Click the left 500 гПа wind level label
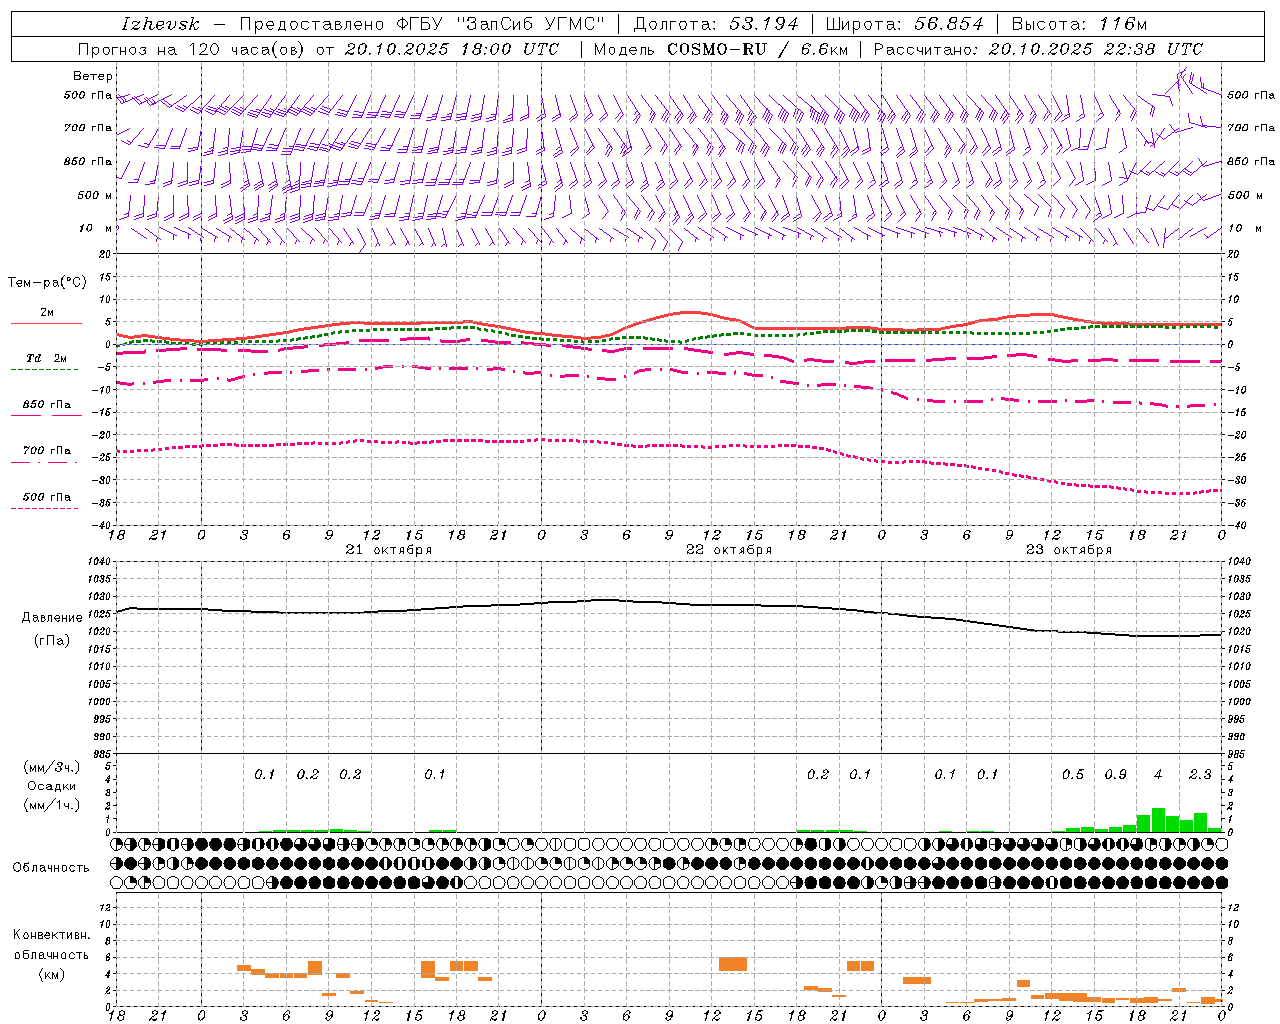Image resolution: width=1280 pixels, height=1024 pixels. 88,96
